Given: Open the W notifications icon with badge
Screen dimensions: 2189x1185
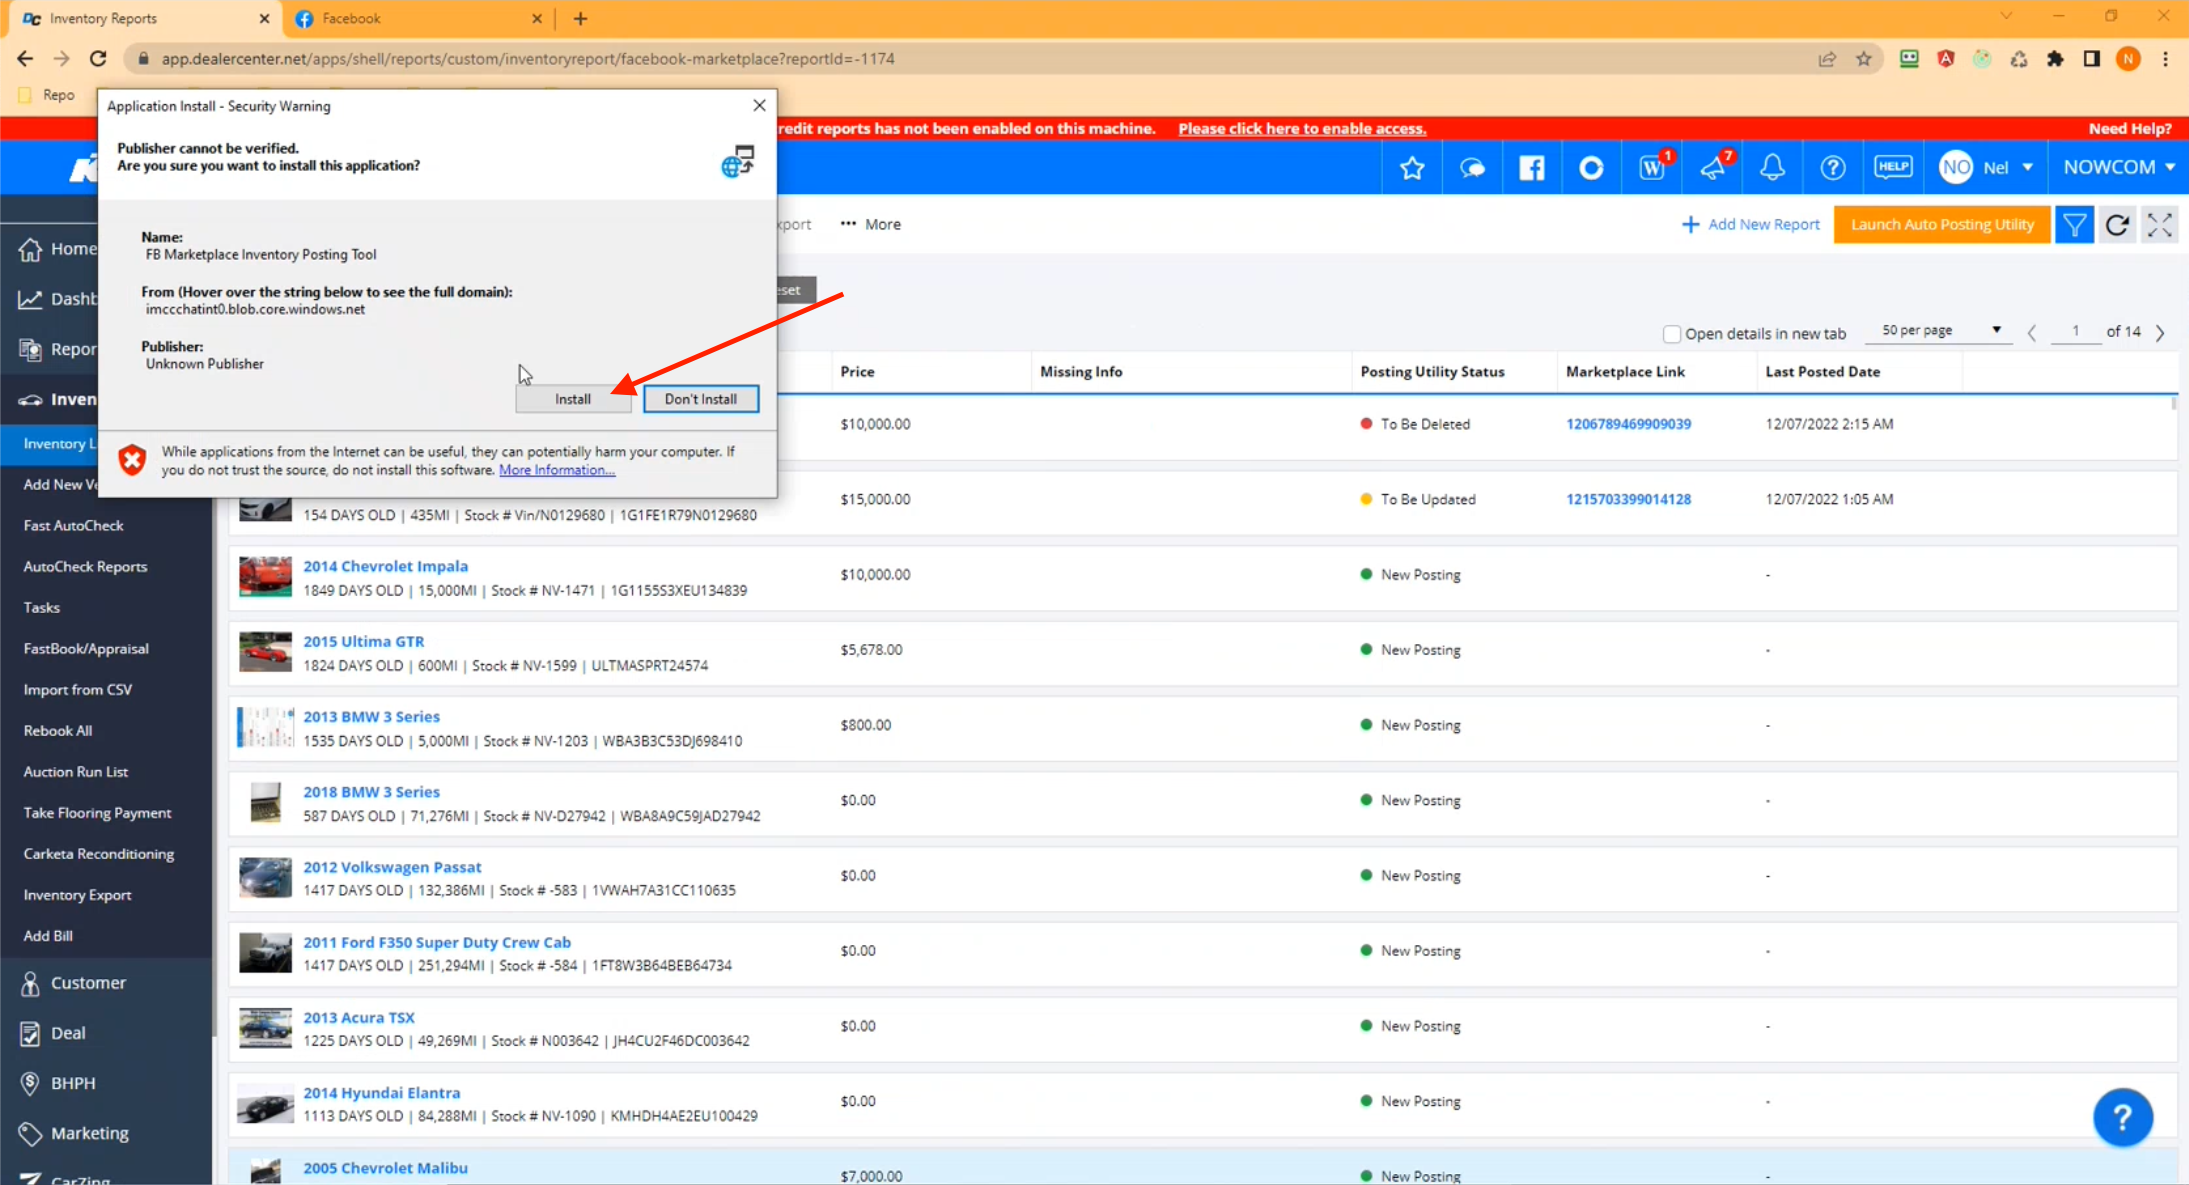Looking at the screenshot, I should pos(1652,167).
